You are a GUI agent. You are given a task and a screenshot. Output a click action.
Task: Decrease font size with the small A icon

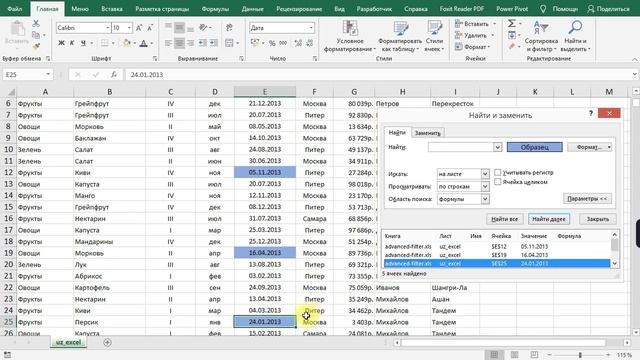(150, 28)
